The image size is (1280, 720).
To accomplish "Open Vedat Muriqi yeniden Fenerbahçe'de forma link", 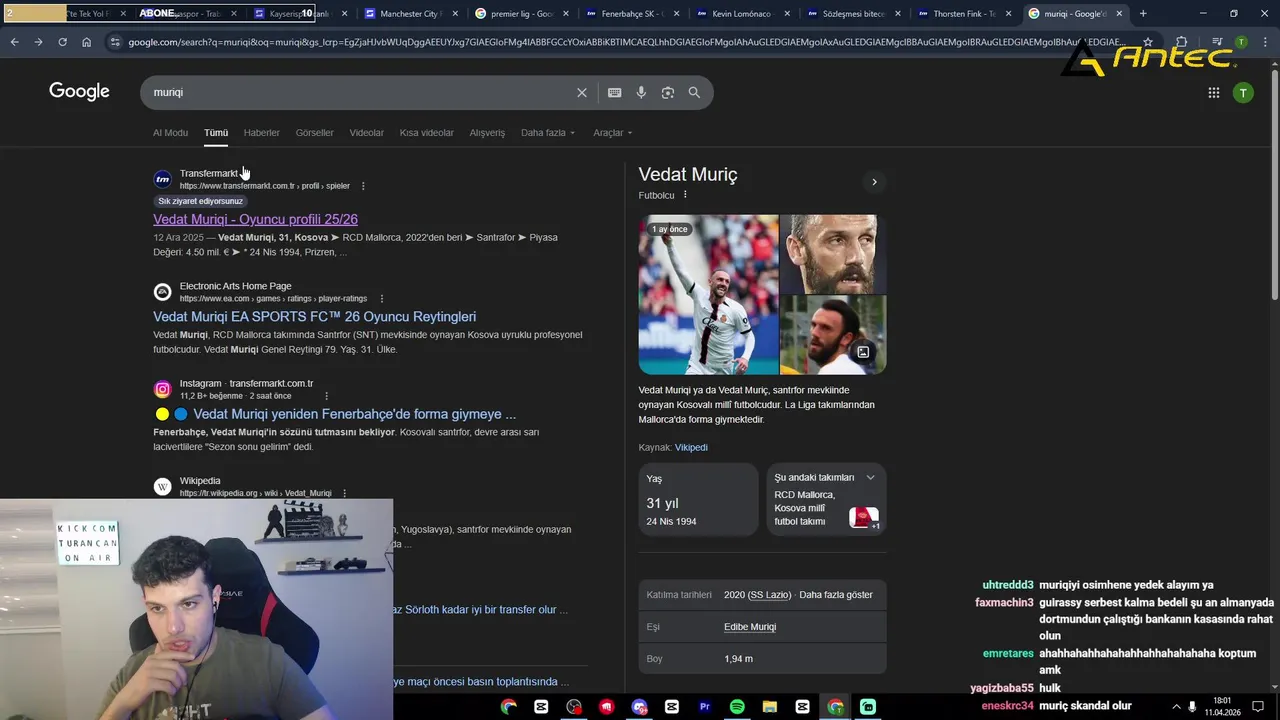I will [354, 414].
